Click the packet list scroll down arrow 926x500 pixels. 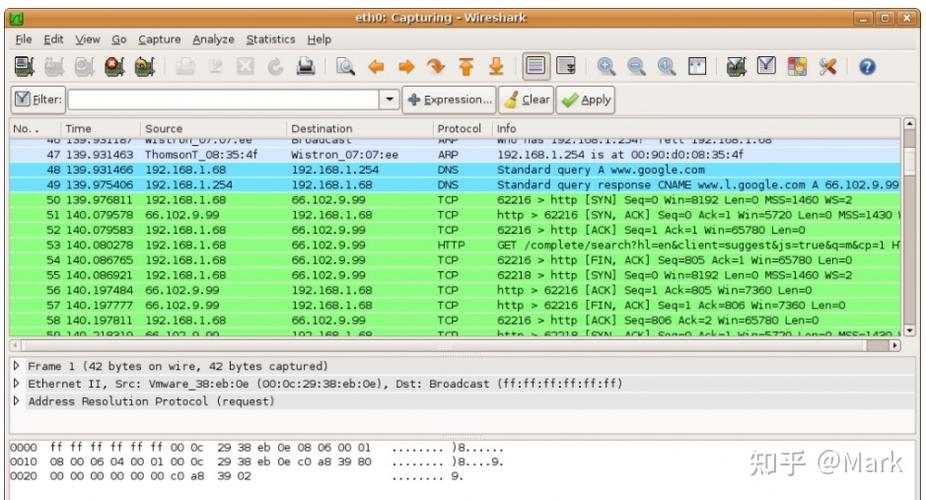click(909, 331)
